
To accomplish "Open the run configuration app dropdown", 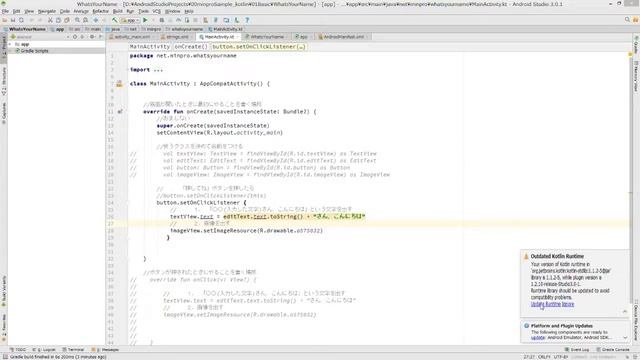I will (x=131, y=20).
